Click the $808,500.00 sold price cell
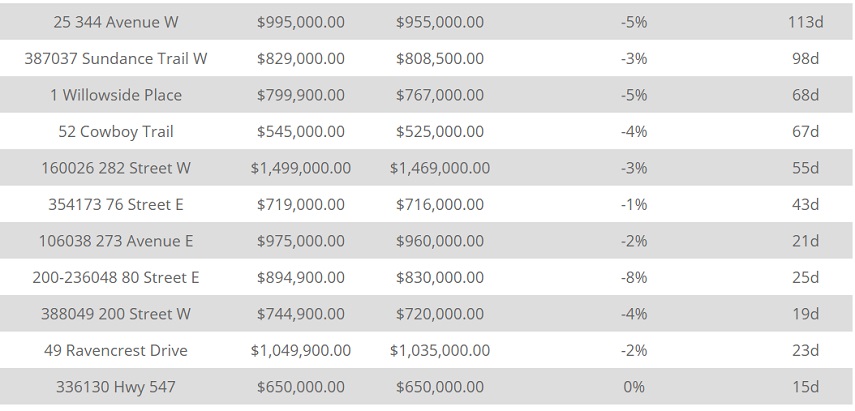Screen dimensions: 855x411 point(440,58)
